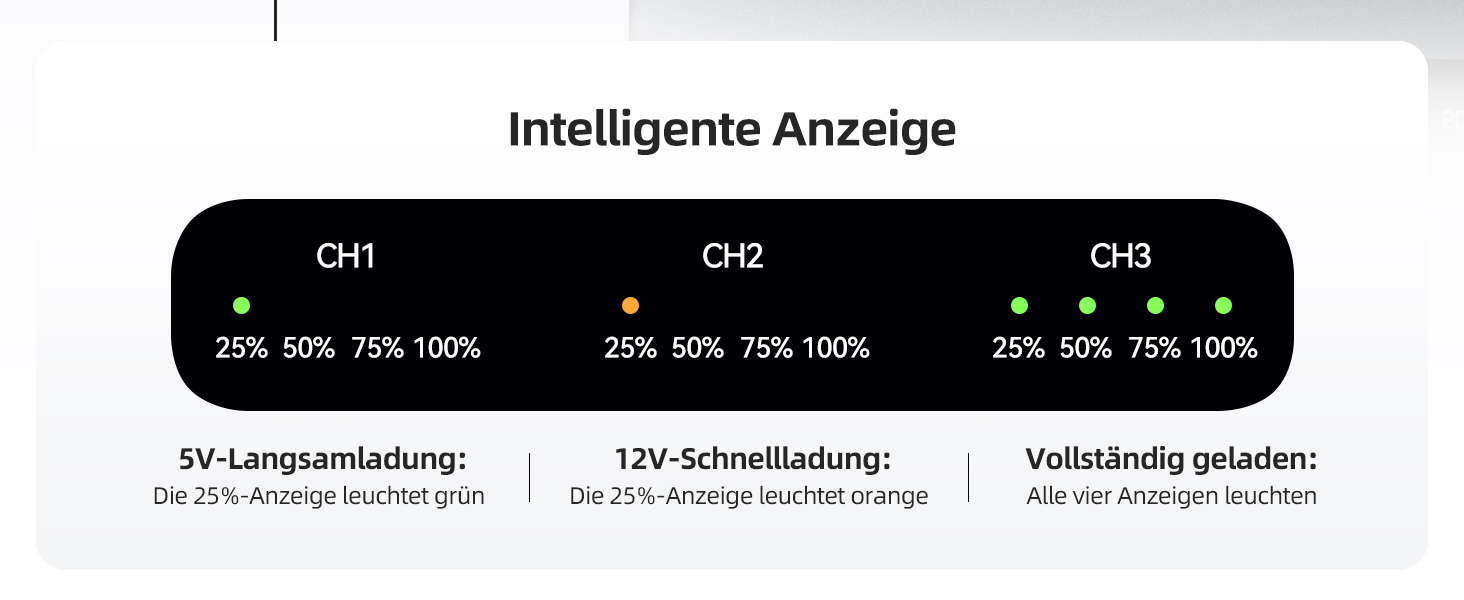Click the 50% label under CH1
1464x600 pixels.
(309, 349)
